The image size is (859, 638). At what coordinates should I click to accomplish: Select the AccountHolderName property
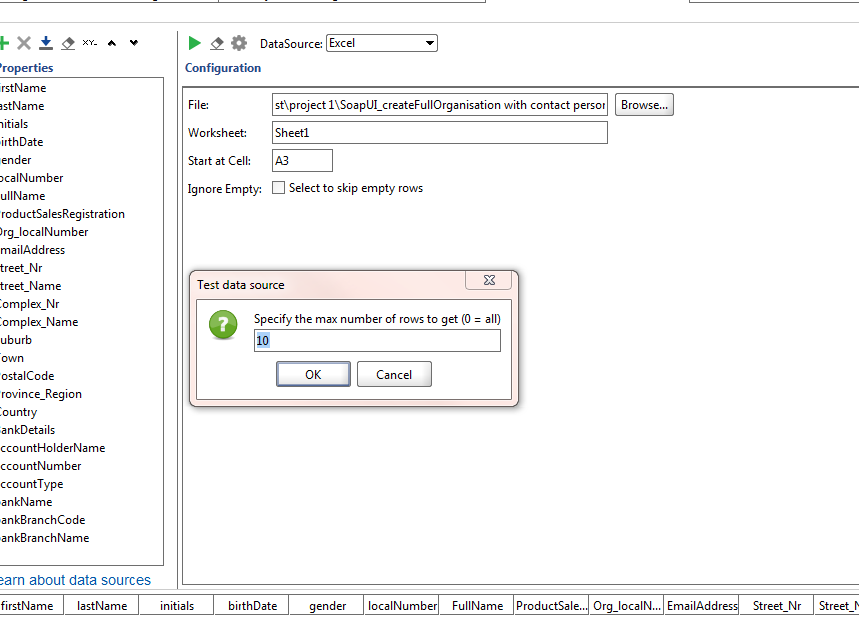pyautogui.click(x=81, y=448)
